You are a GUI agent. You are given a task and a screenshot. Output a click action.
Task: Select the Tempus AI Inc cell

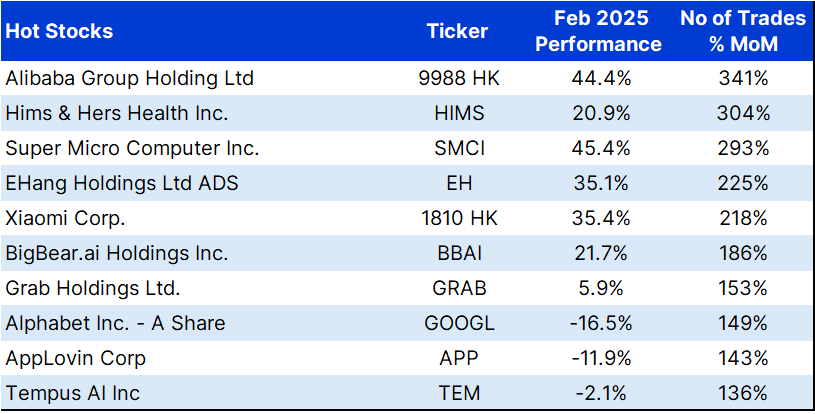click(75, 394)
